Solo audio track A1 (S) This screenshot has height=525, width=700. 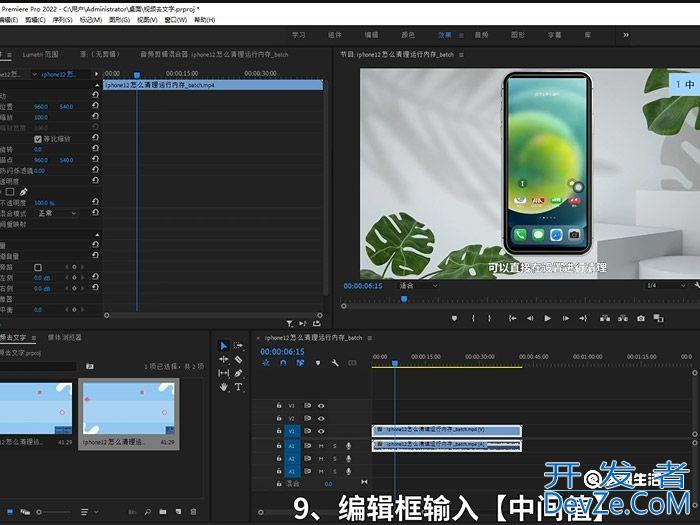(334, 446)
